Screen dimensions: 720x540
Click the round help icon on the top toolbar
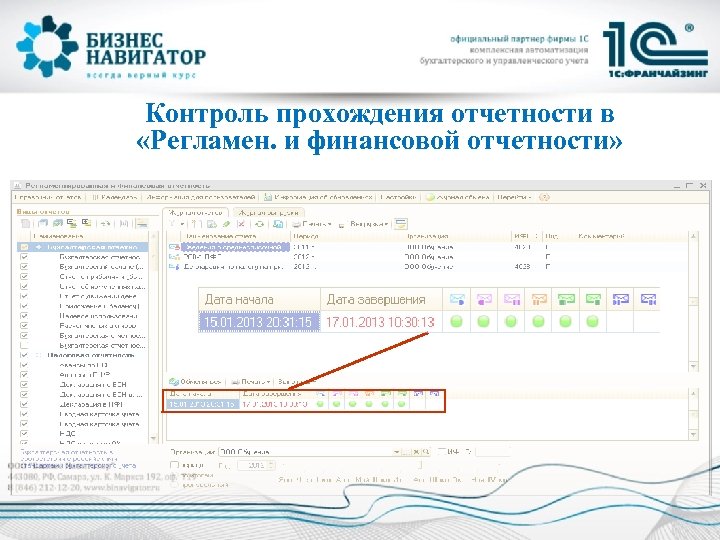(x=544, y=197)
